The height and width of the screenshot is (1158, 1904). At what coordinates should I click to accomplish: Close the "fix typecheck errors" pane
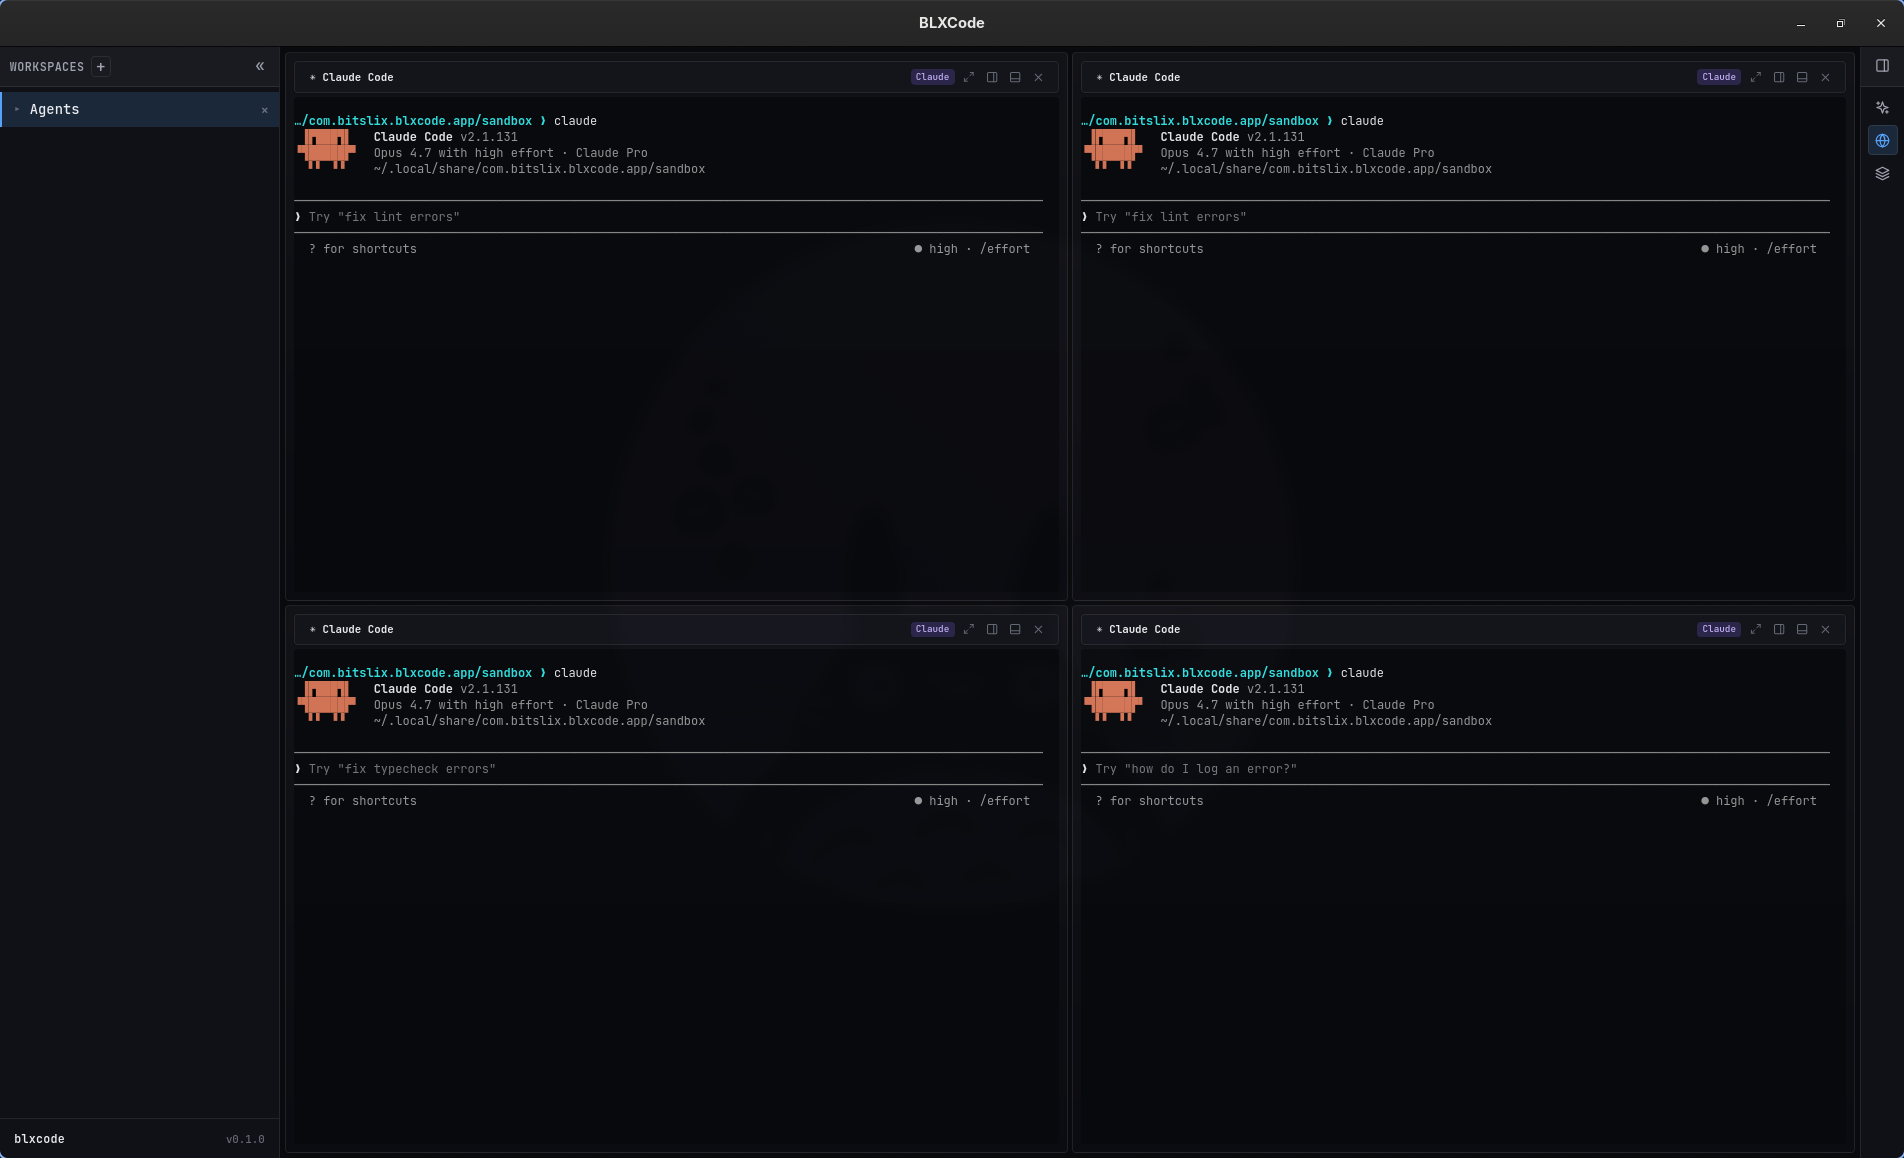1038,629
